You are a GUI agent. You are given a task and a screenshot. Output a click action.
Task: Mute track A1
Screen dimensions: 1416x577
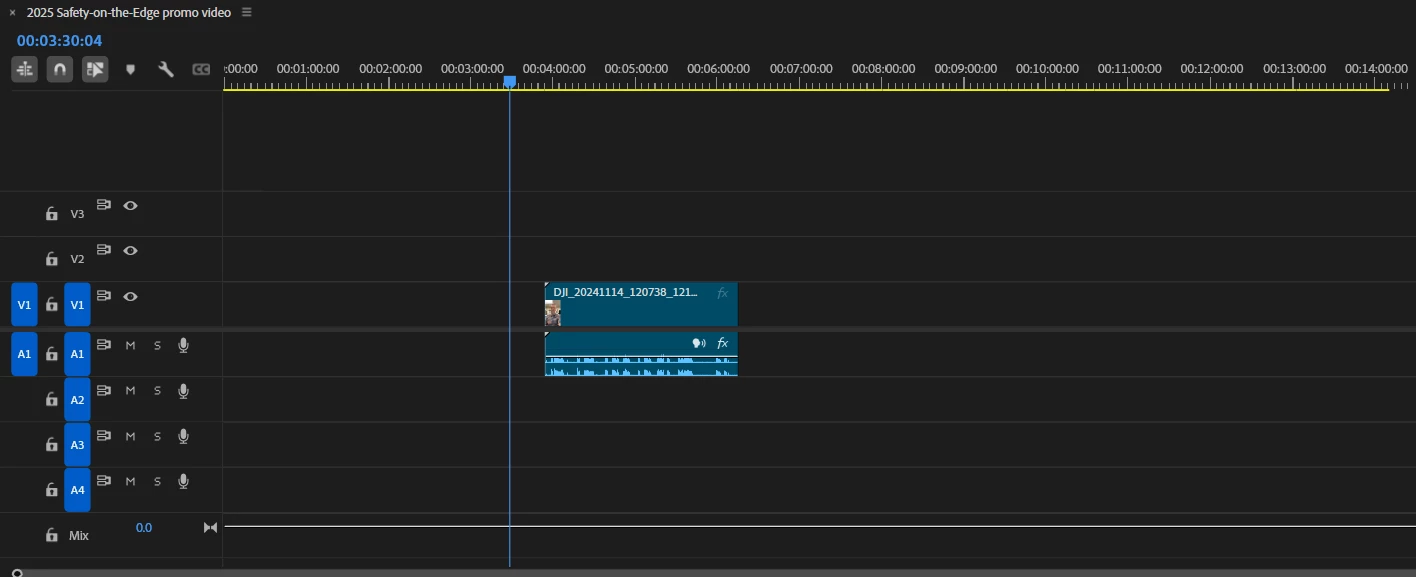coord(130,345)
